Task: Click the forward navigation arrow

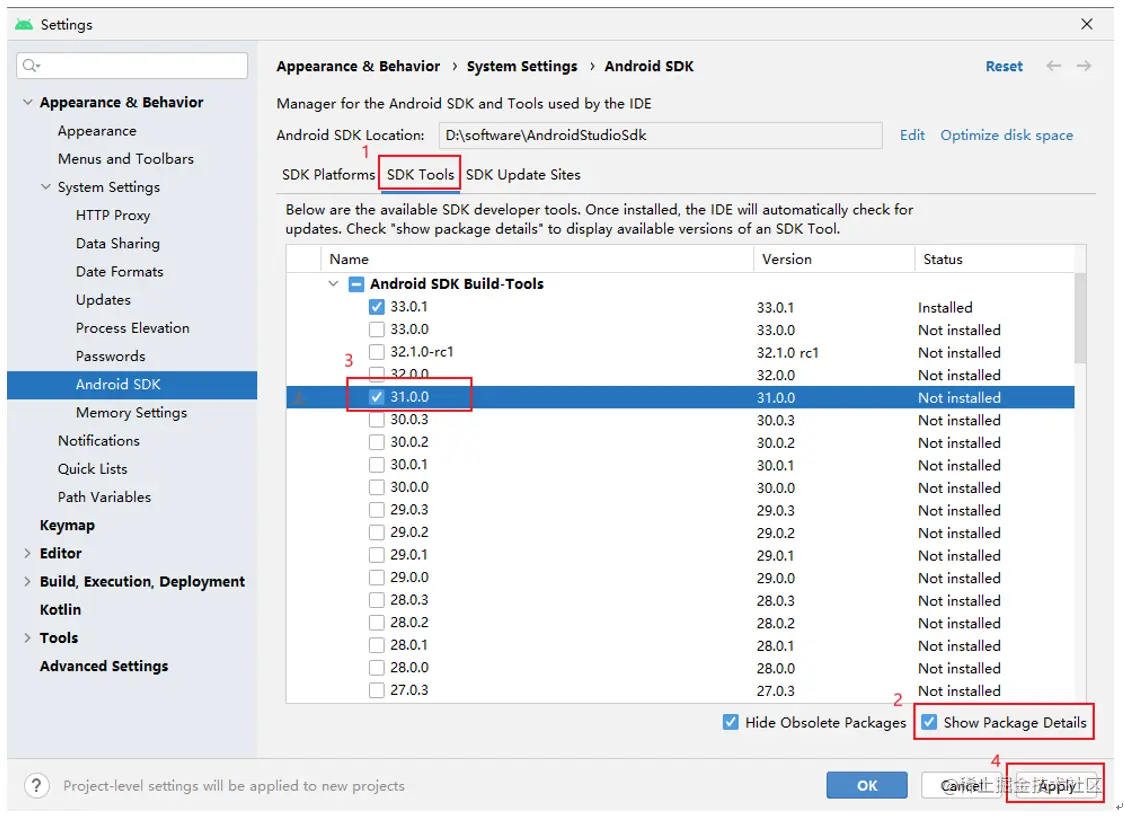Action: point(1084,66)
